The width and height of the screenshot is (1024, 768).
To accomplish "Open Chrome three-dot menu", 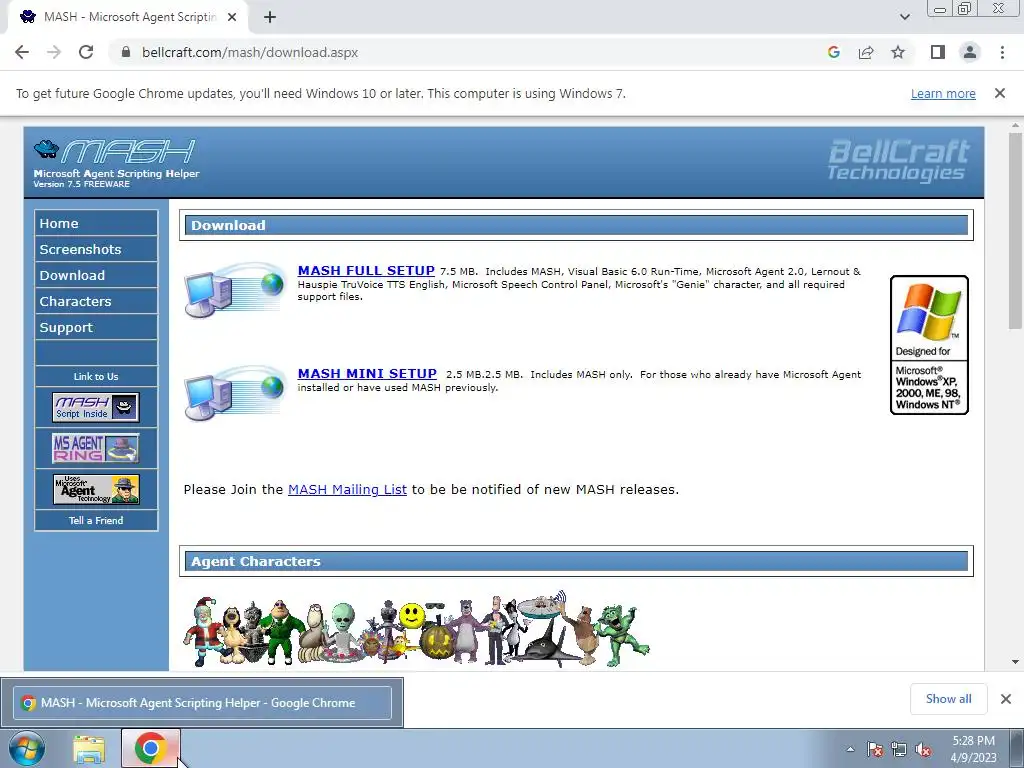I will coord(1002,52).
